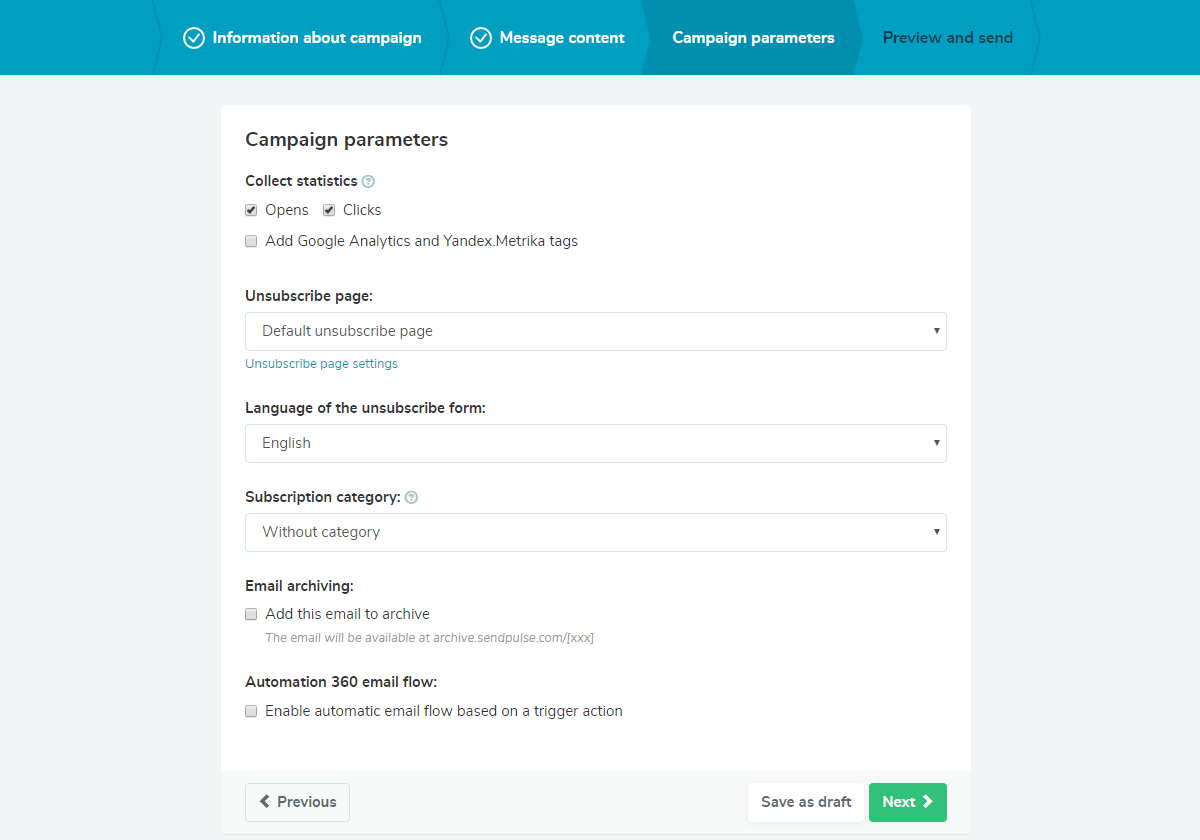The width and height of the screenshot is (1200, 840).
Task: Click the Subscription category help icon
Action: (x=411, y=497)
